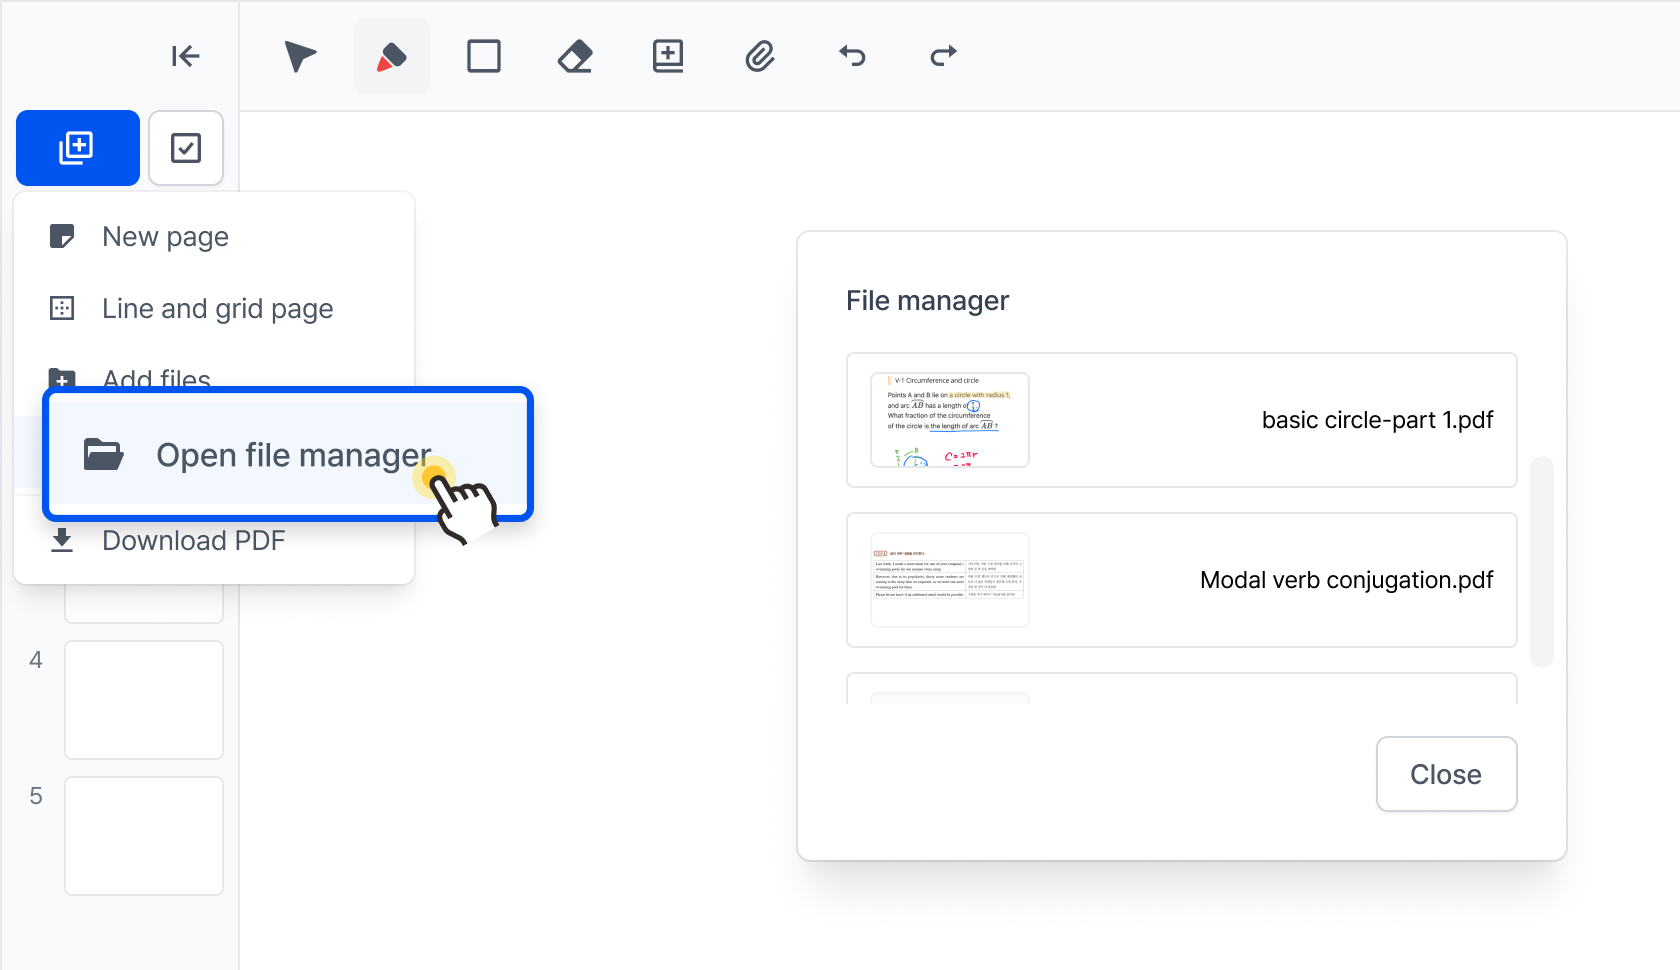This screenshot has height=970, width=1680.
Task: Click the download arrow icon
Action: (x=62, y=540)
